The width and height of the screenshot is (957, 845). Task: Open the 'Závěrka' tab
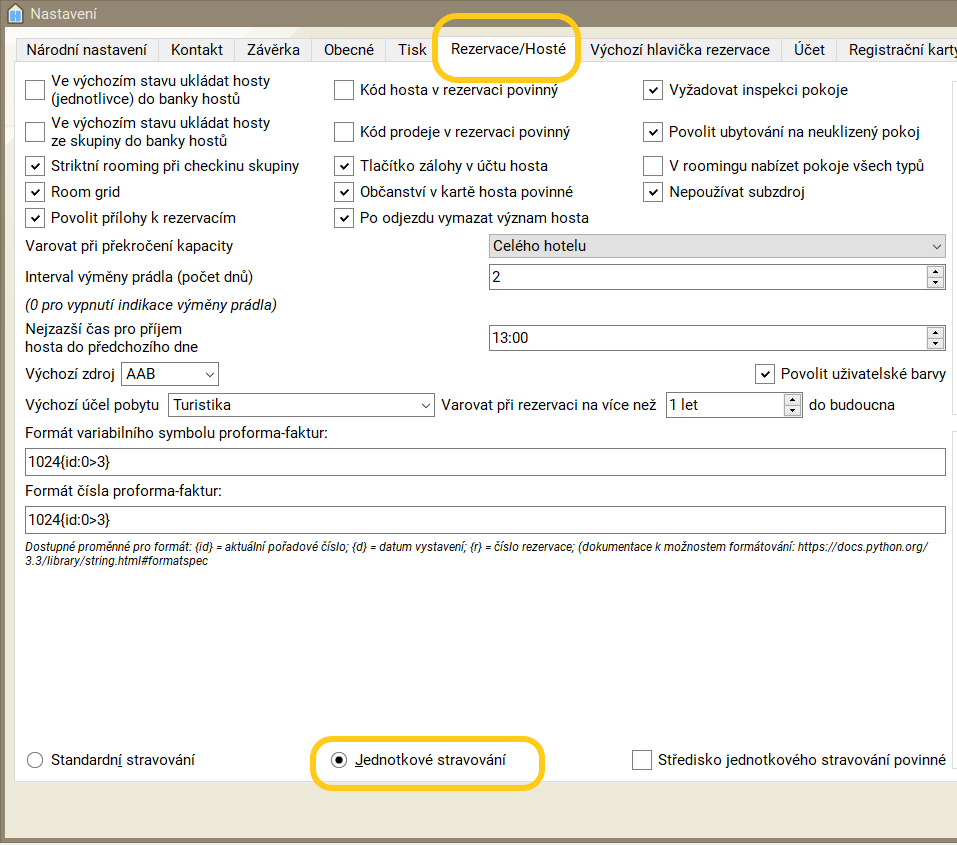(273, 50)
